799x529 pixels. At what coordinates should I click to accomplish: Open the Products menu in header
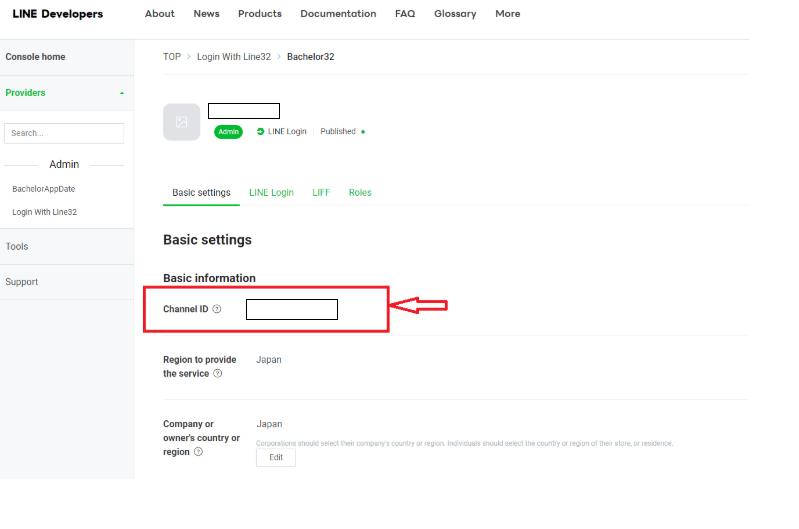(x=260, y=14)
